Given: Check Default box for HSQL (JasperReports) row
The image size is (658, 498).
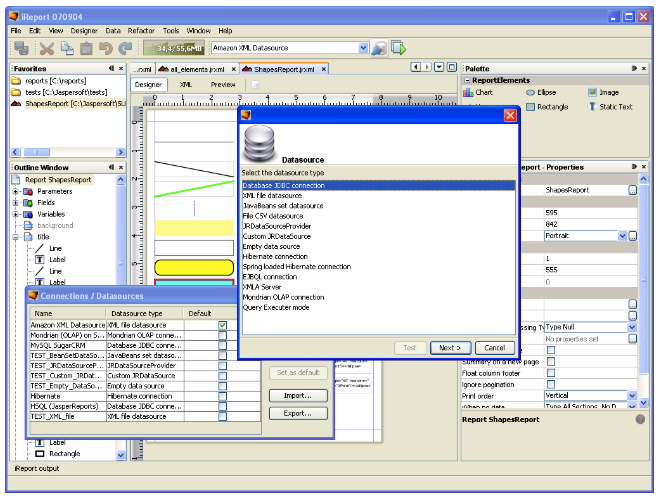Looking at the screenshot, I should click(x=222, y=406).
